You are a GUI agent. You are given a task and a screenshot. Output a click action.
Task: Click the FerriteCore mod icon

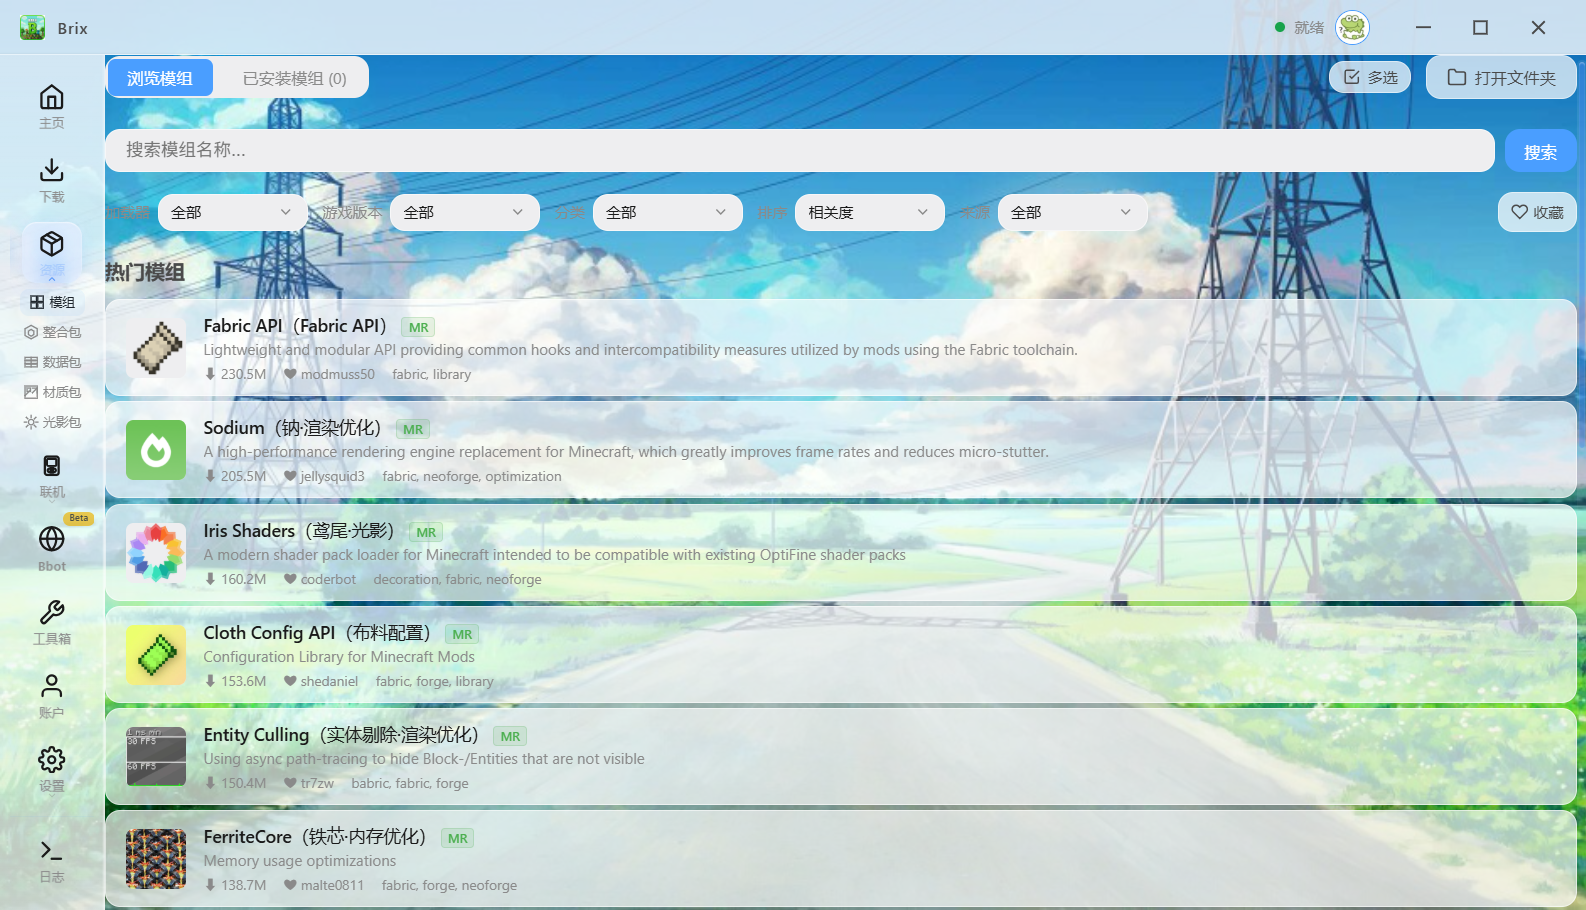click(156, 859)
